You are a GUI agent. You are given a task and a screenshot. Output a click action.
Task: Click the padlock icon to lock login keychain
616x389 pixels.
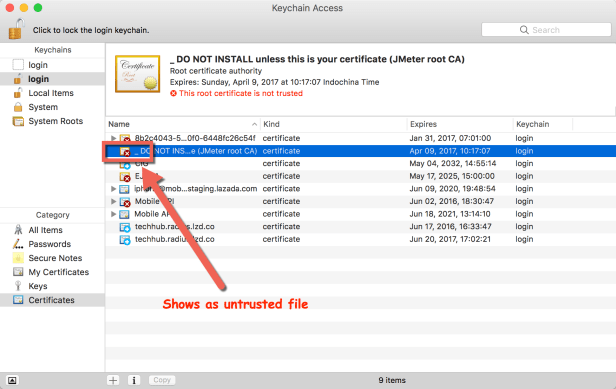coord(16,29)
